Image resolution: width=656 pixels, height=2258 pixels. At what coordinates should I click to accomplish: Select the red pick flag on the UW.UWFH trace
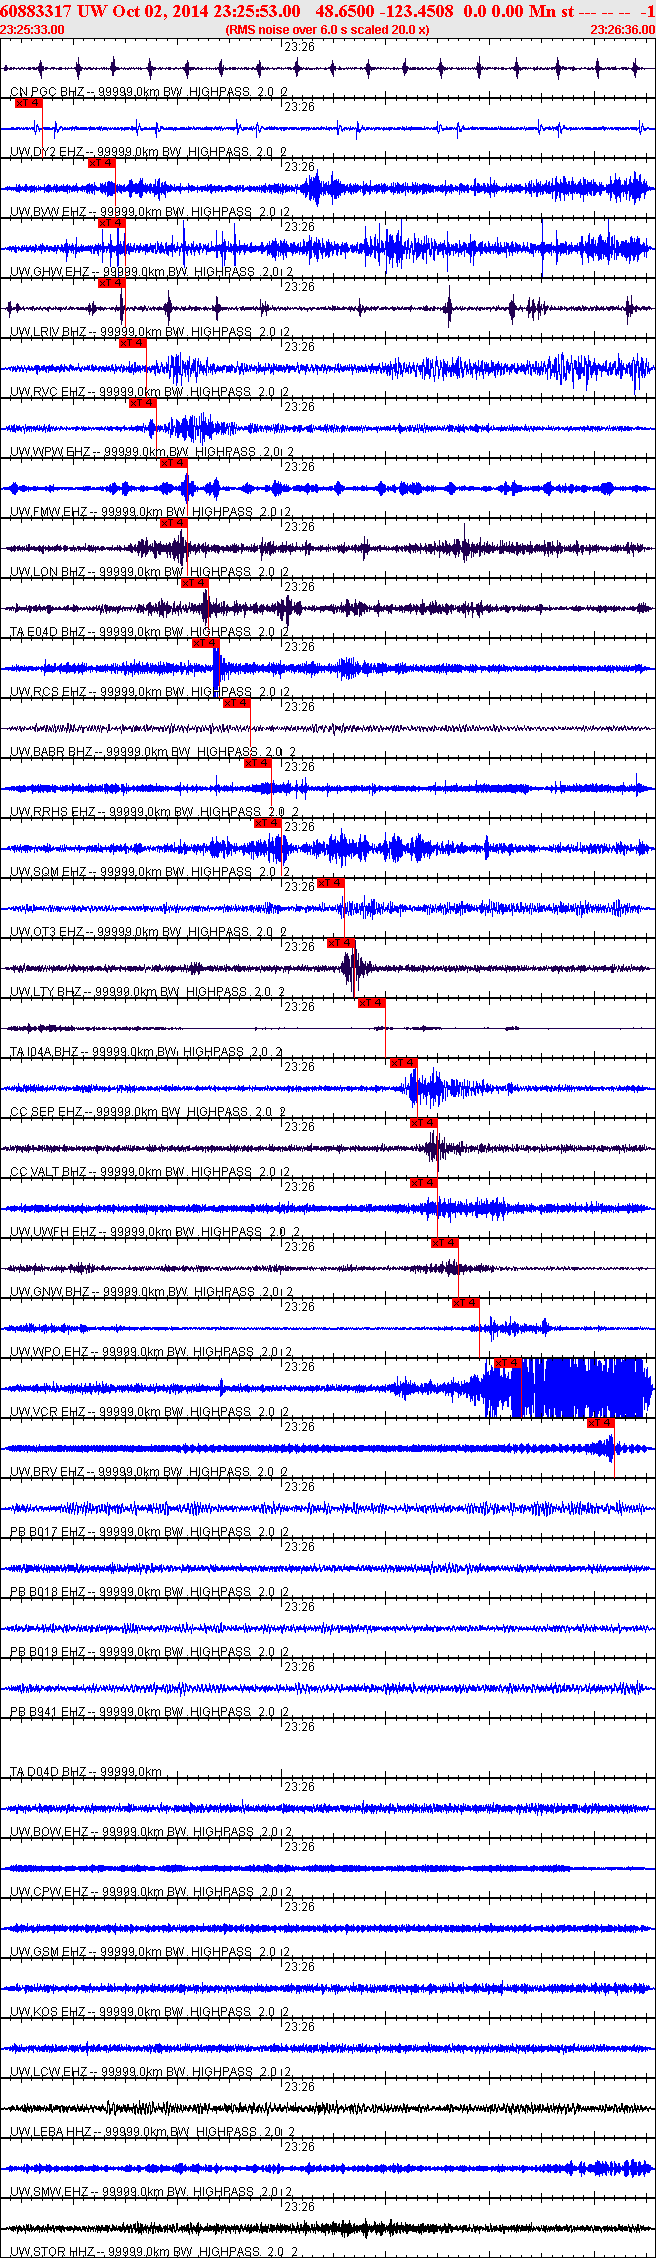coord(424,1183)
